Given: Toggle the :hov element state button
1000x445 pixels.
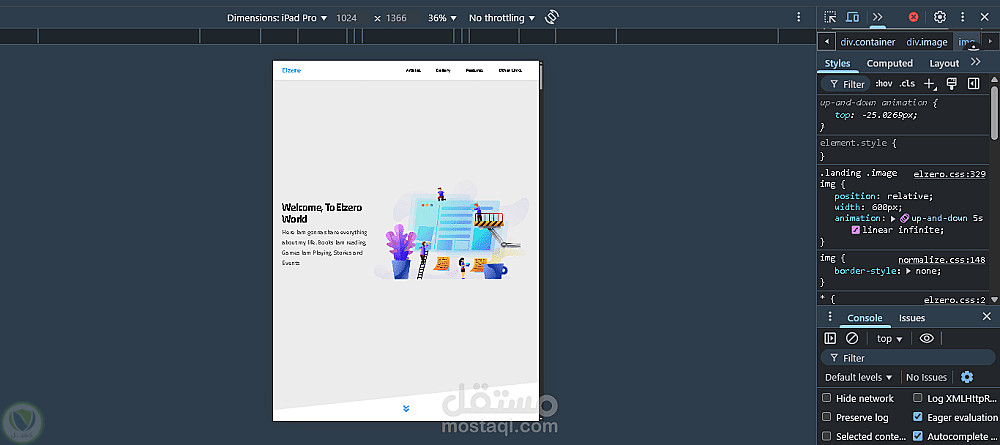Looking at the screenshot, I should pos(884,84).
